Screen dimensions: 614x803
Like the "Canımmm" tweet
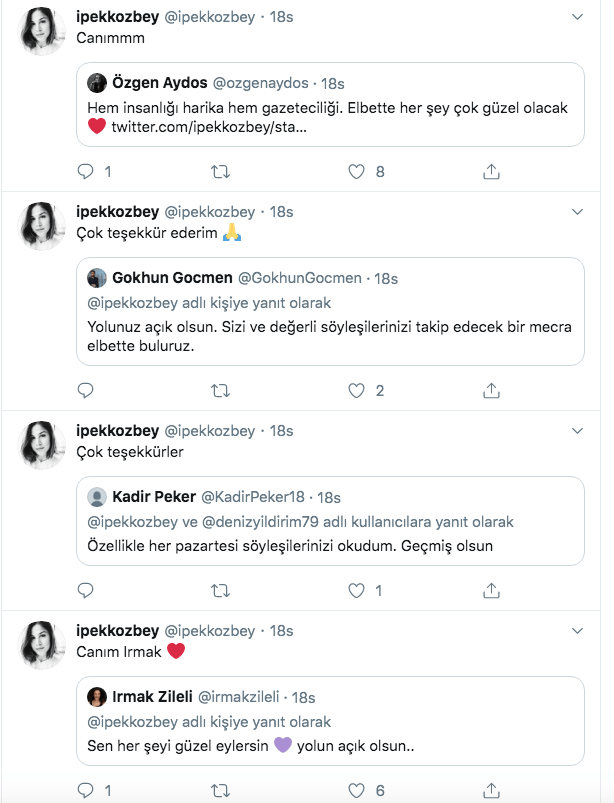click(x=355, y=170)
